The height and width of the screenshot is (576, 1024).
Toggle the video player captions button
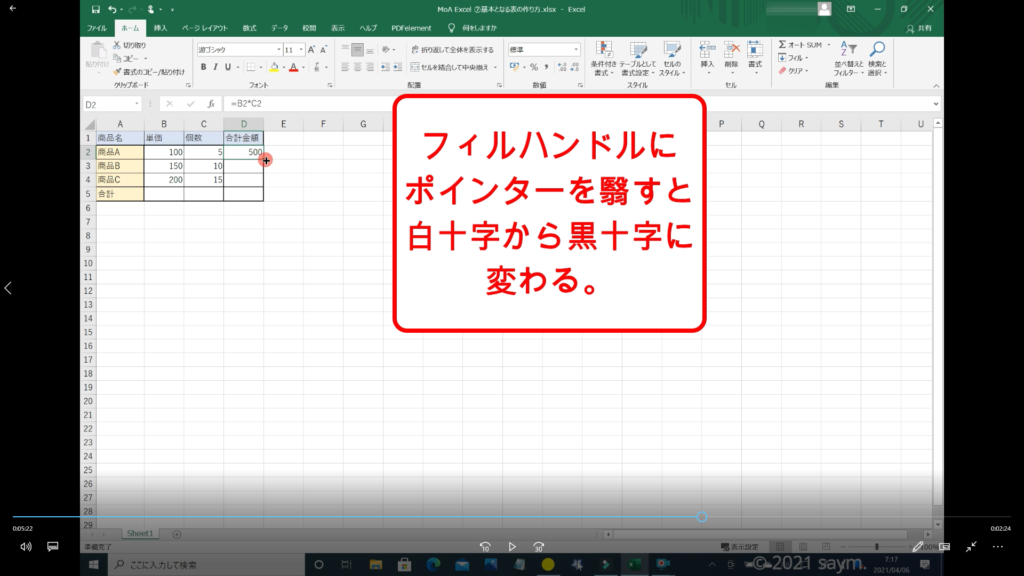[53, 547]
